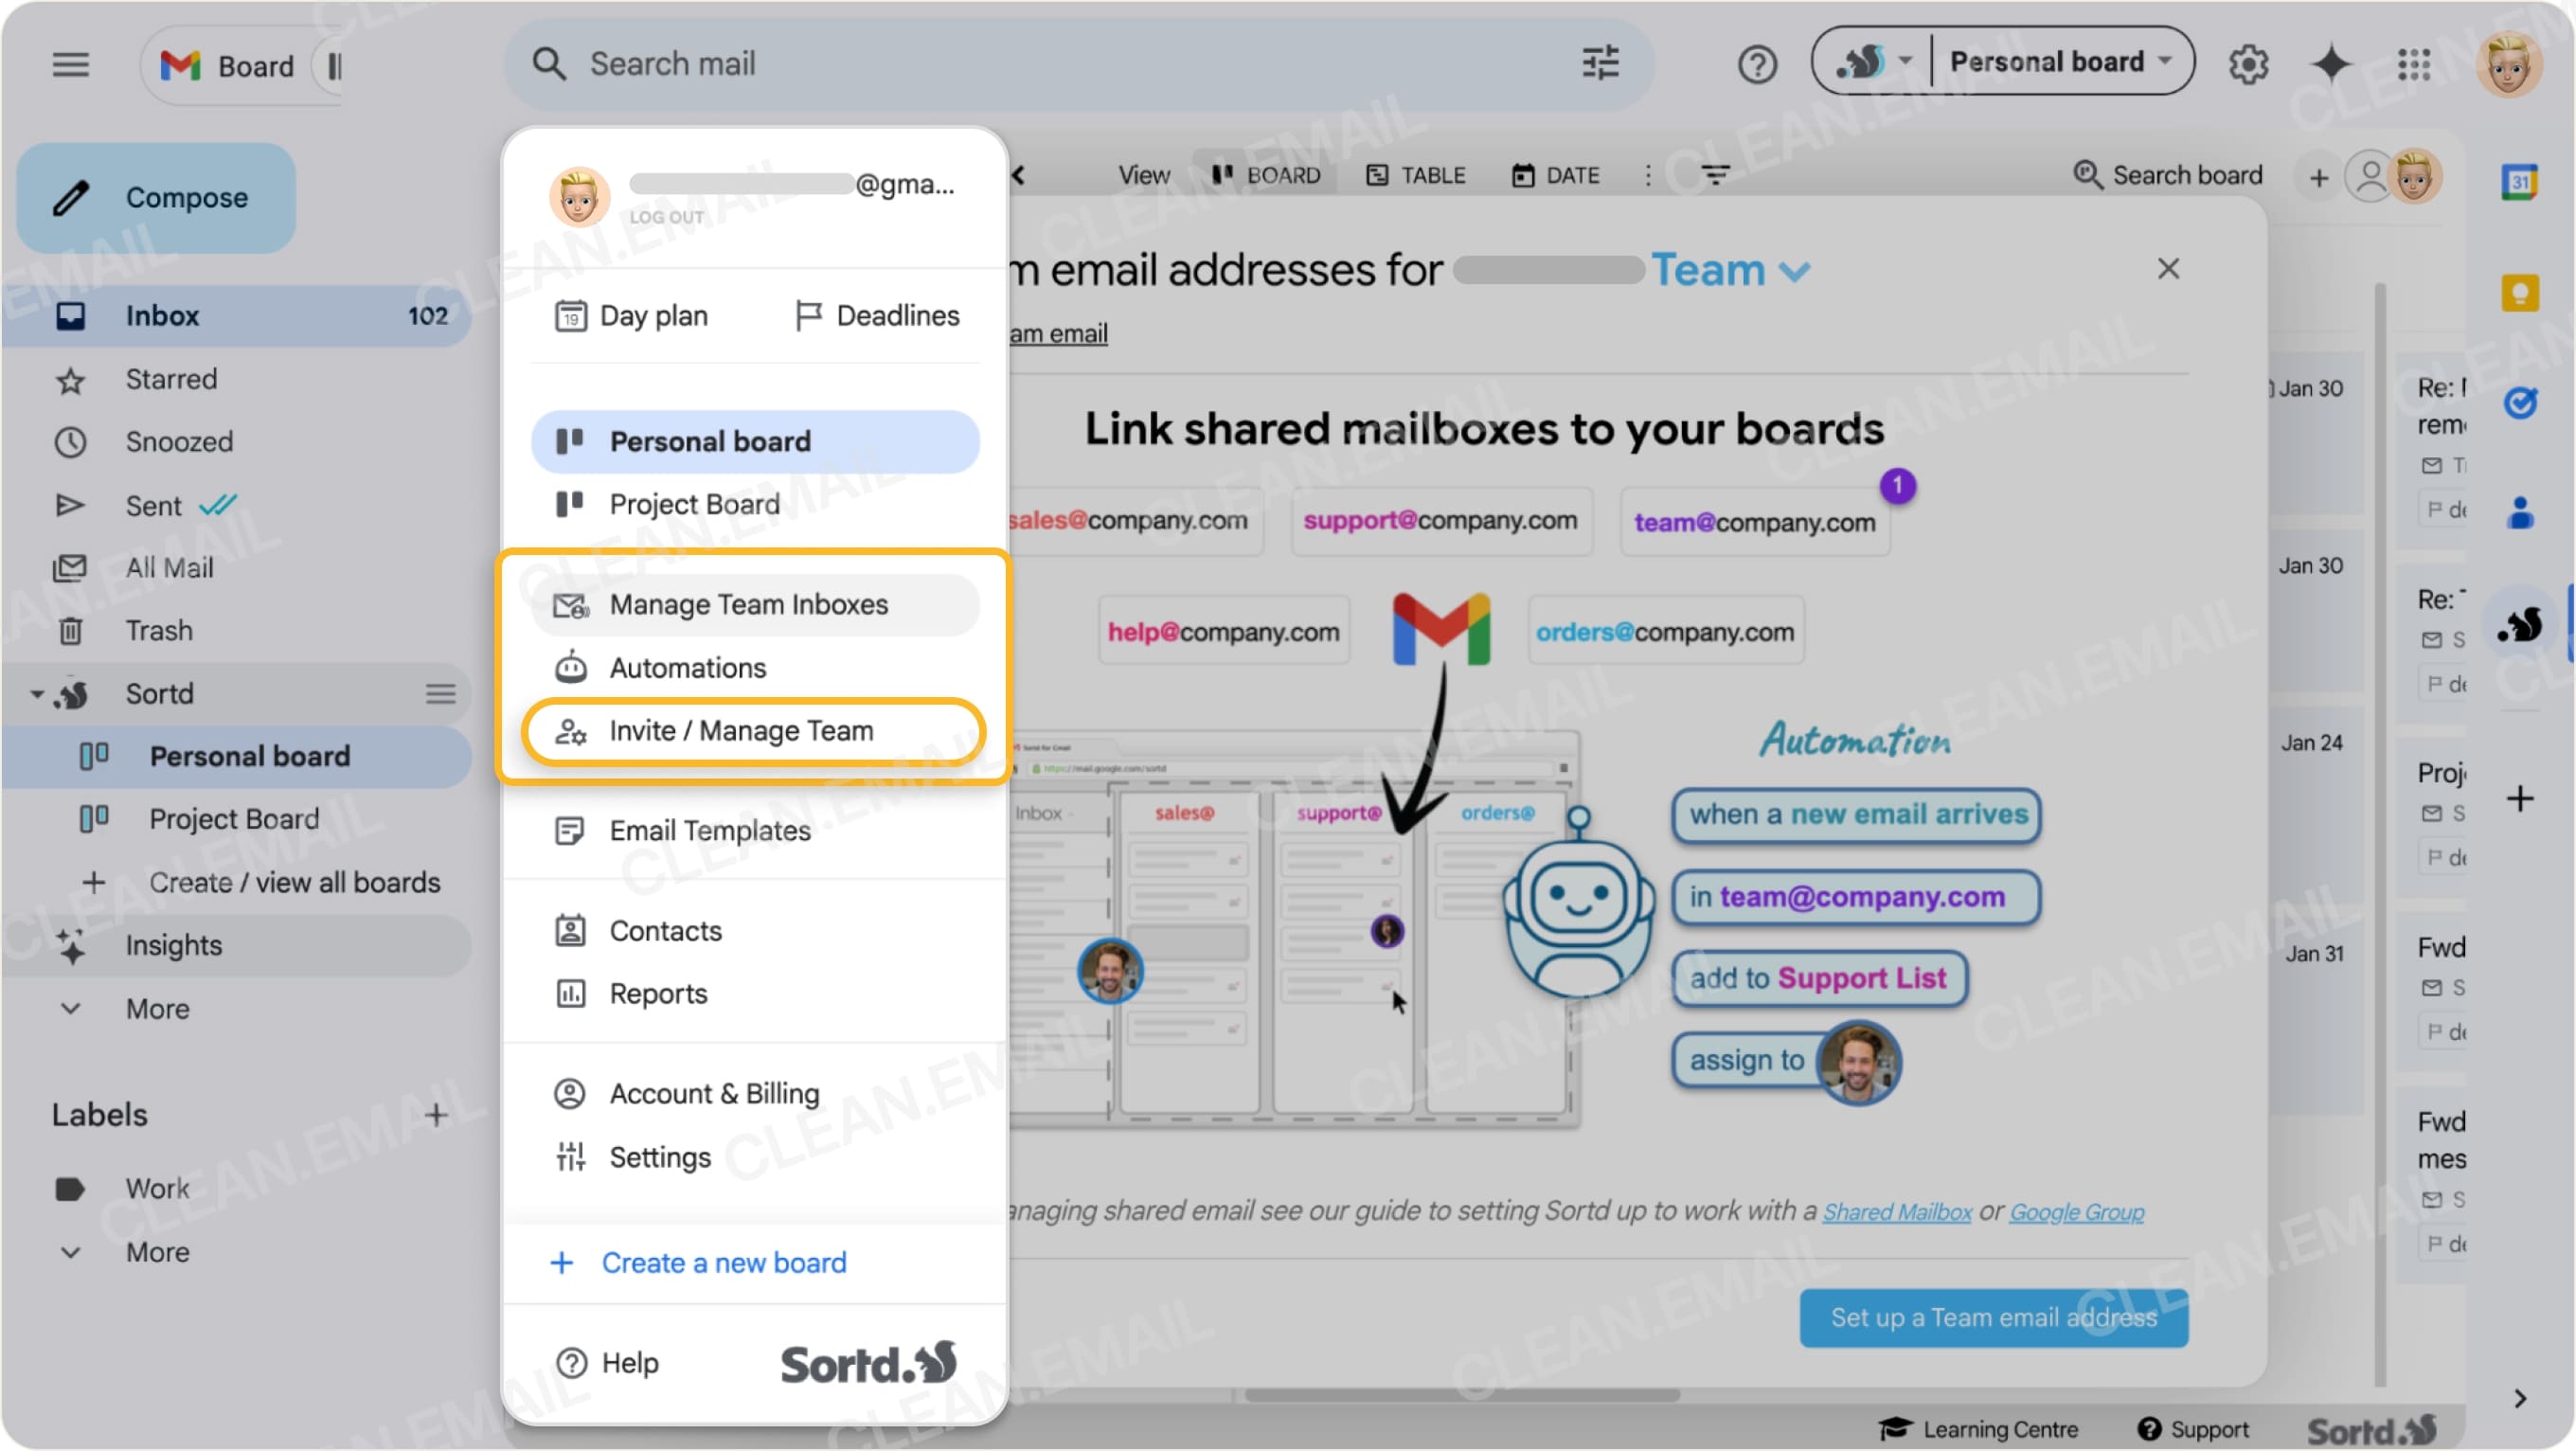
Task: Click the main hamburger menu icon
Action: (70, 64)
